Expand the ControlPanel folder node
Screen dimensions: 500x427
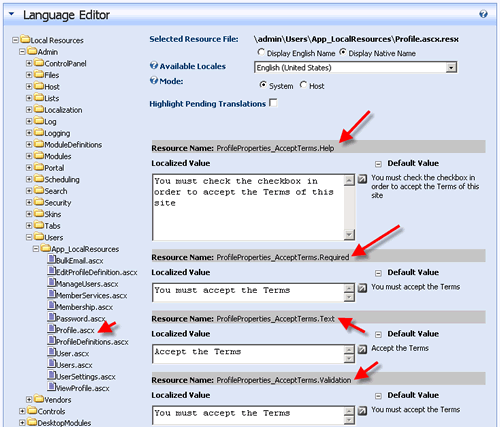(29, 63)
